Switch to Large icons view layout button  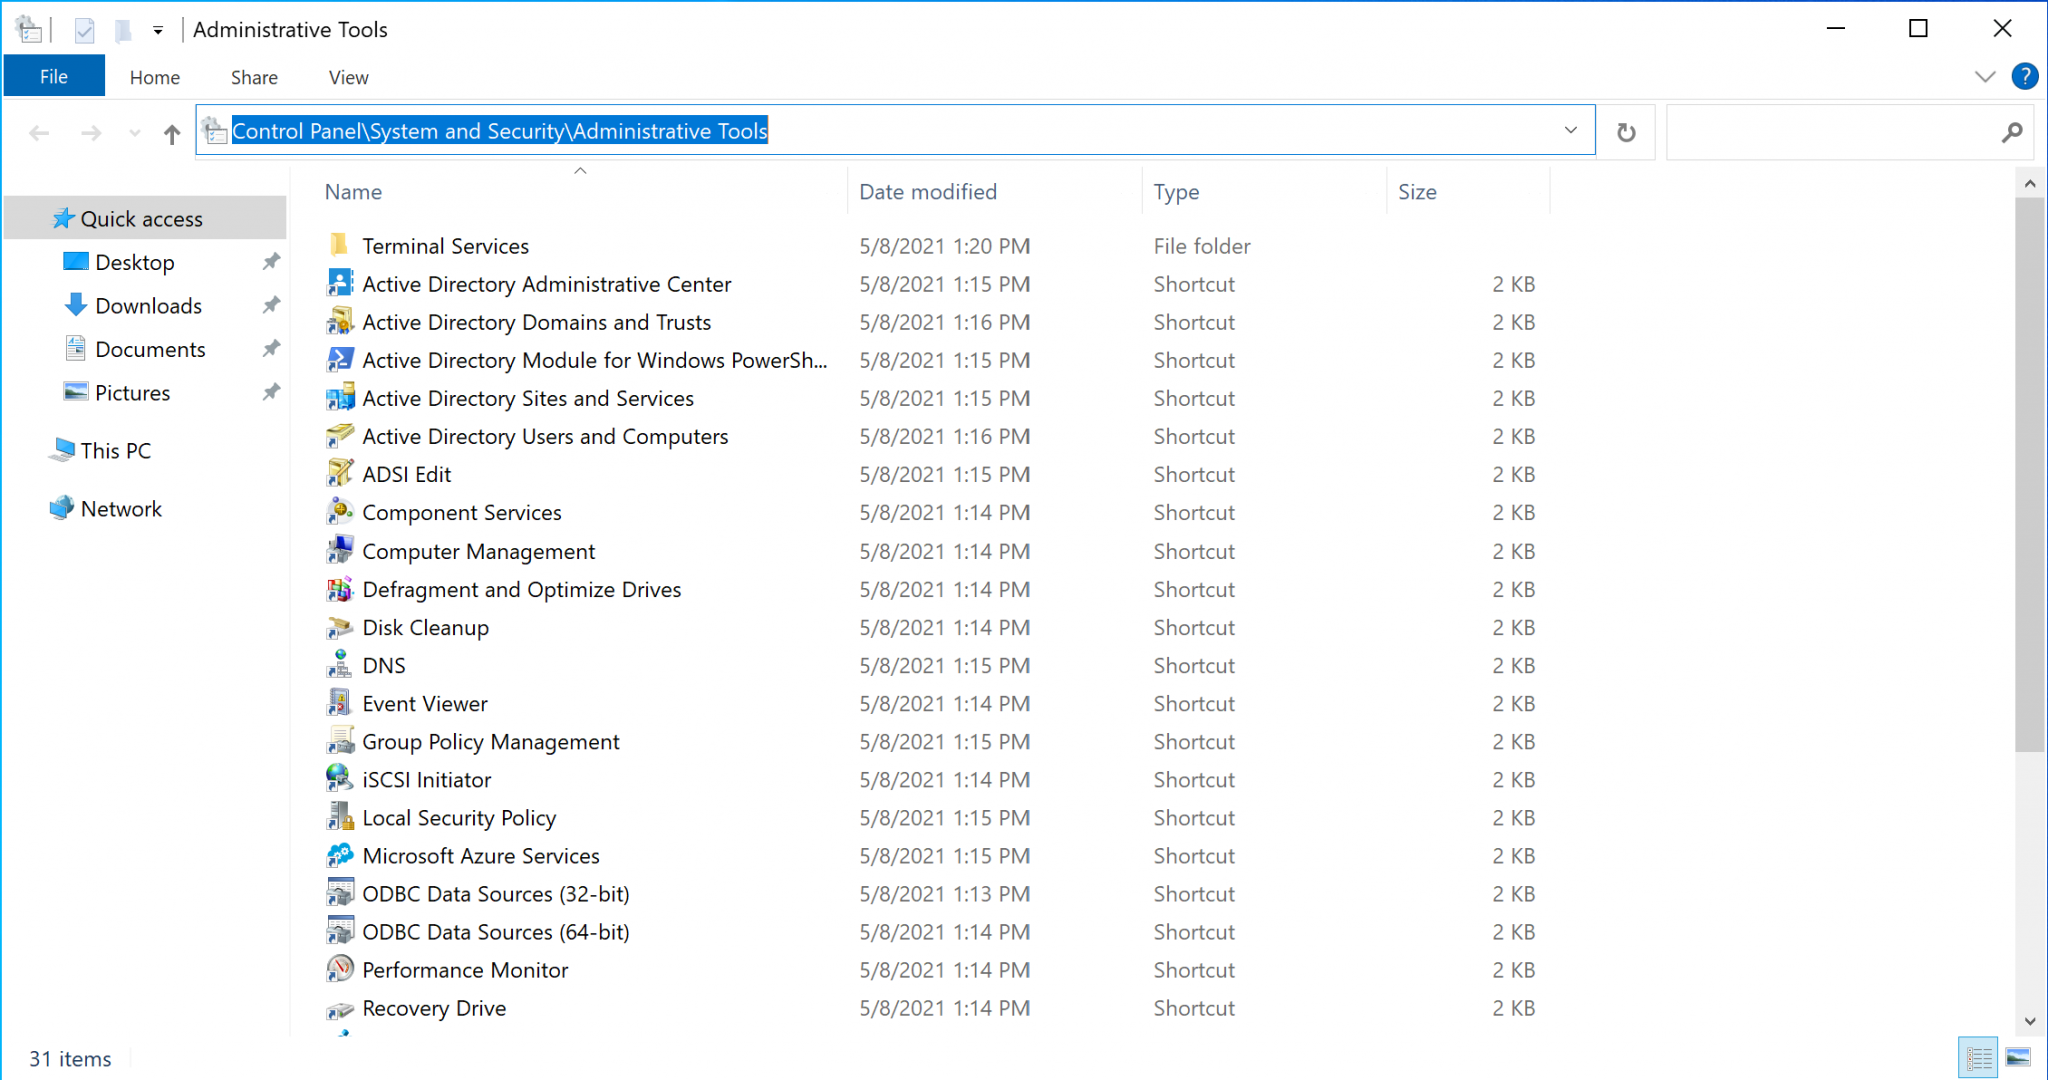pyautogui.click(x=2018, y=1058)
